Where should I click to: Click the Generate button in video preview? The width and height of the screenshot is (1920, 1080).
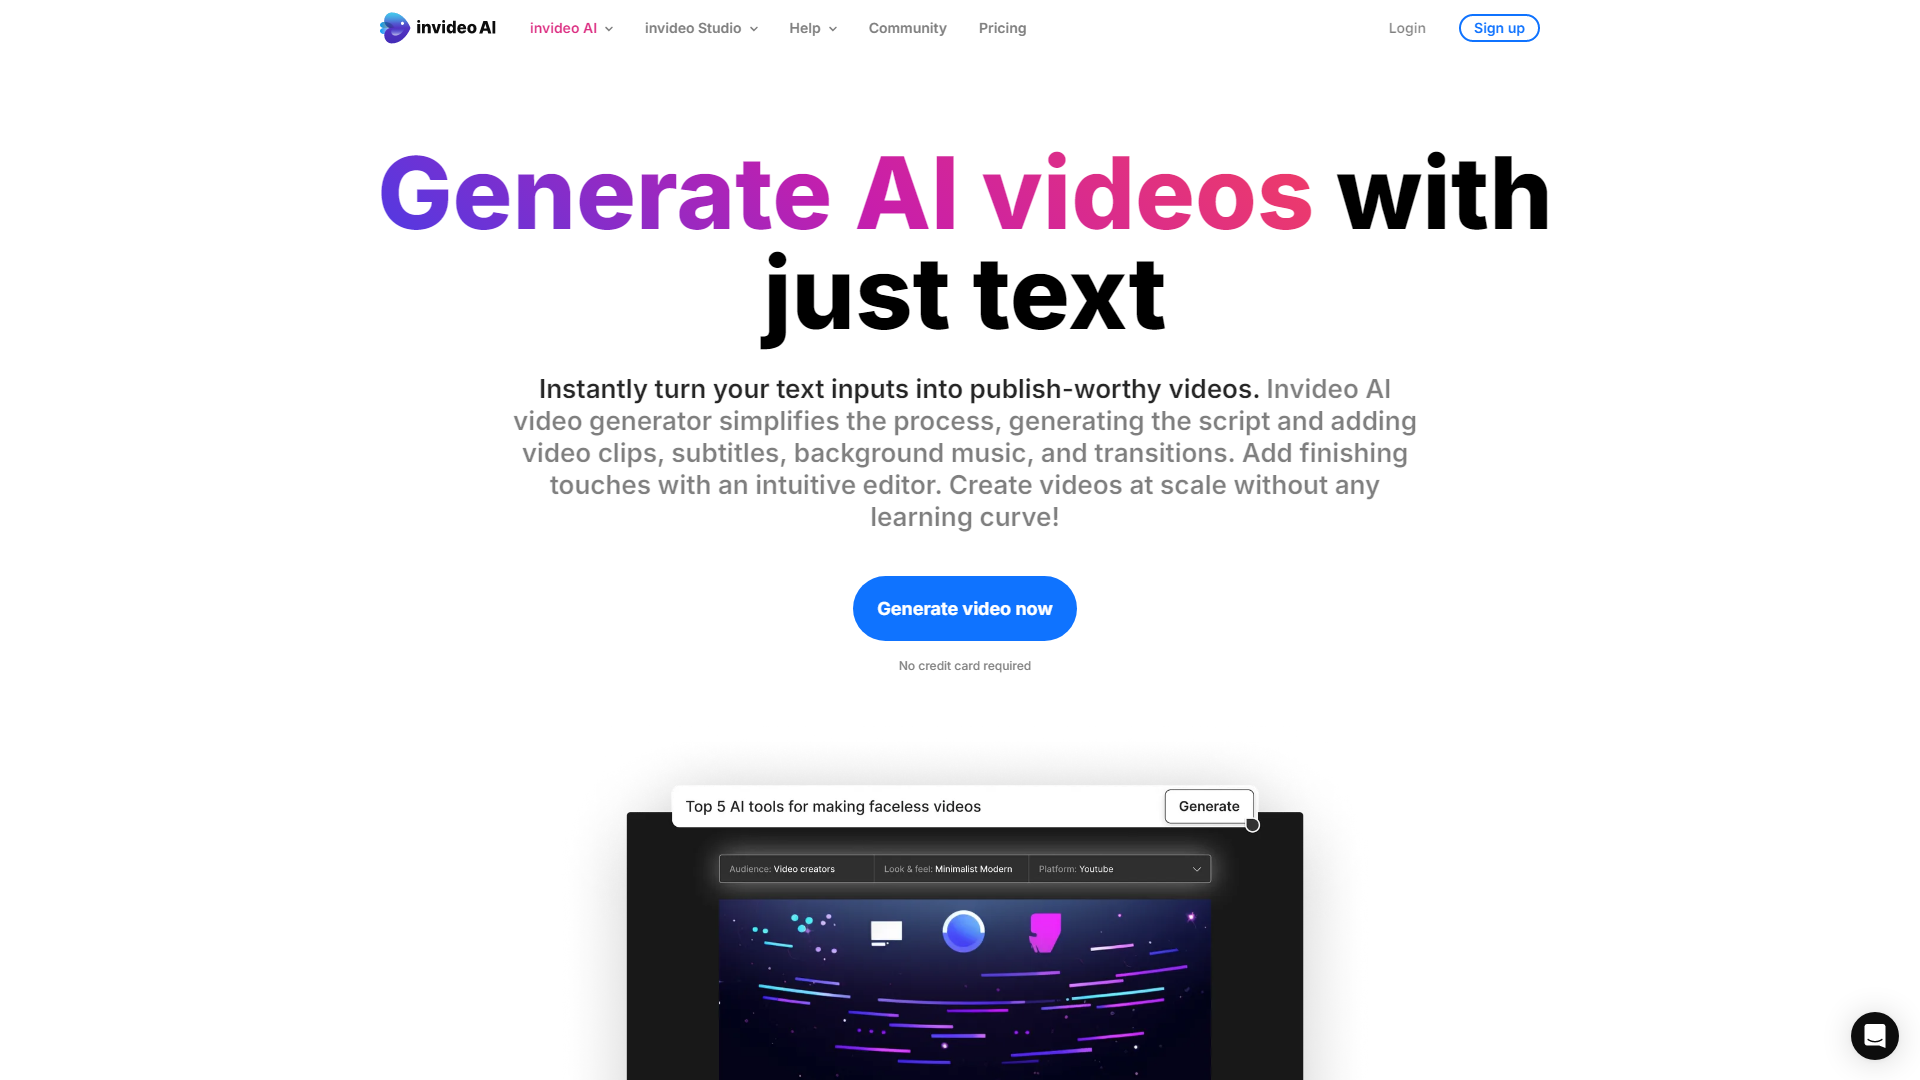click(1209, 806)
